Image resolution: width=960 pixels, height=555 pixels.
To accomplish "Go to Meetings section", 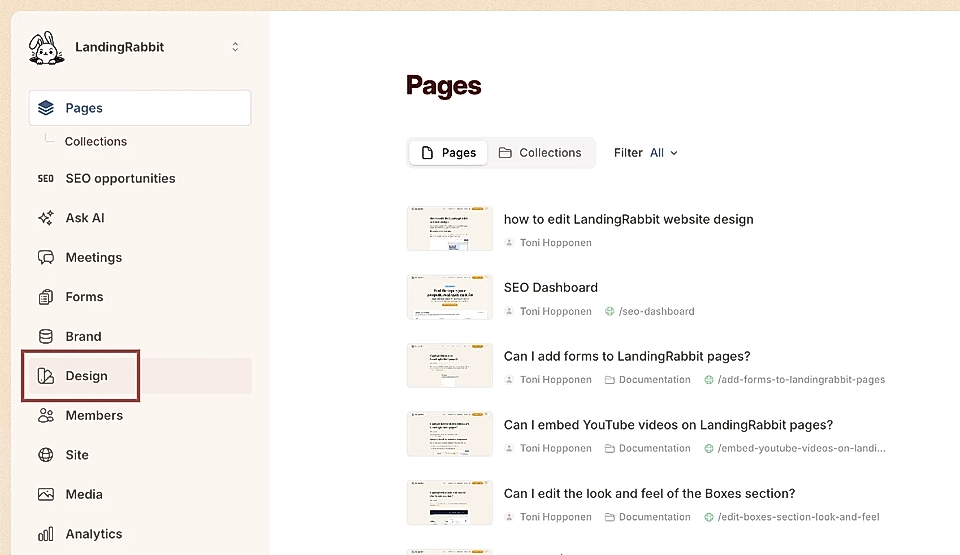I will (x=94, y=257).
